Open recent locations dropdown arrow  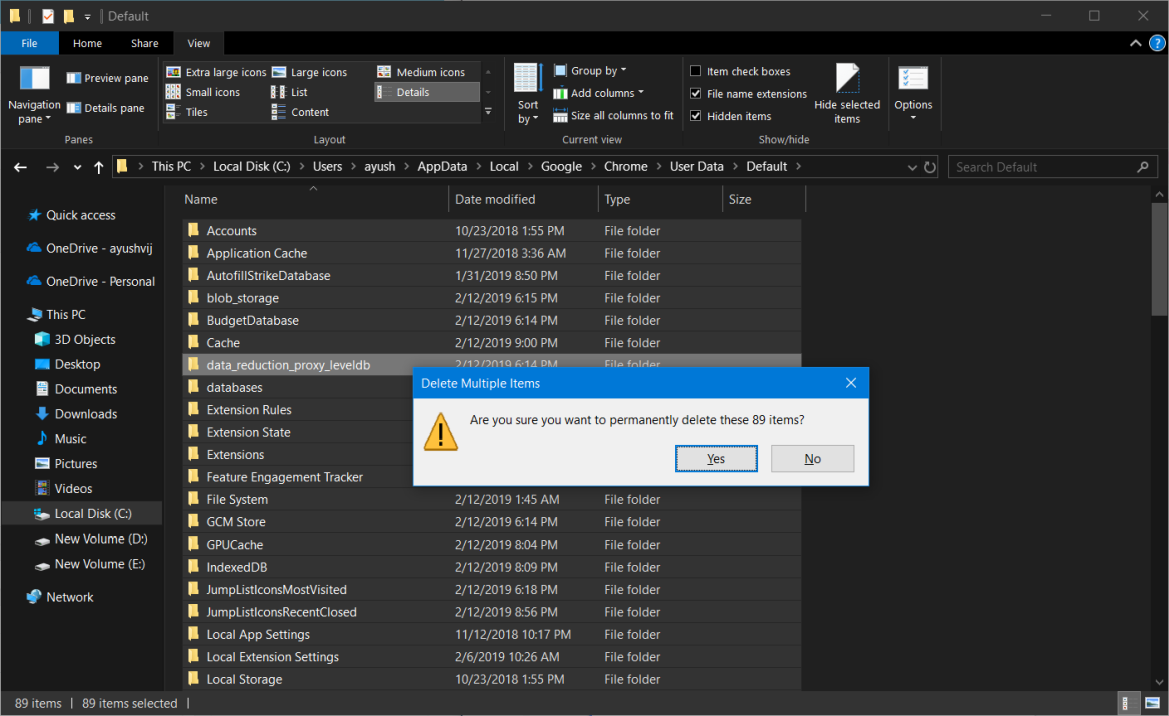(78, 168)
